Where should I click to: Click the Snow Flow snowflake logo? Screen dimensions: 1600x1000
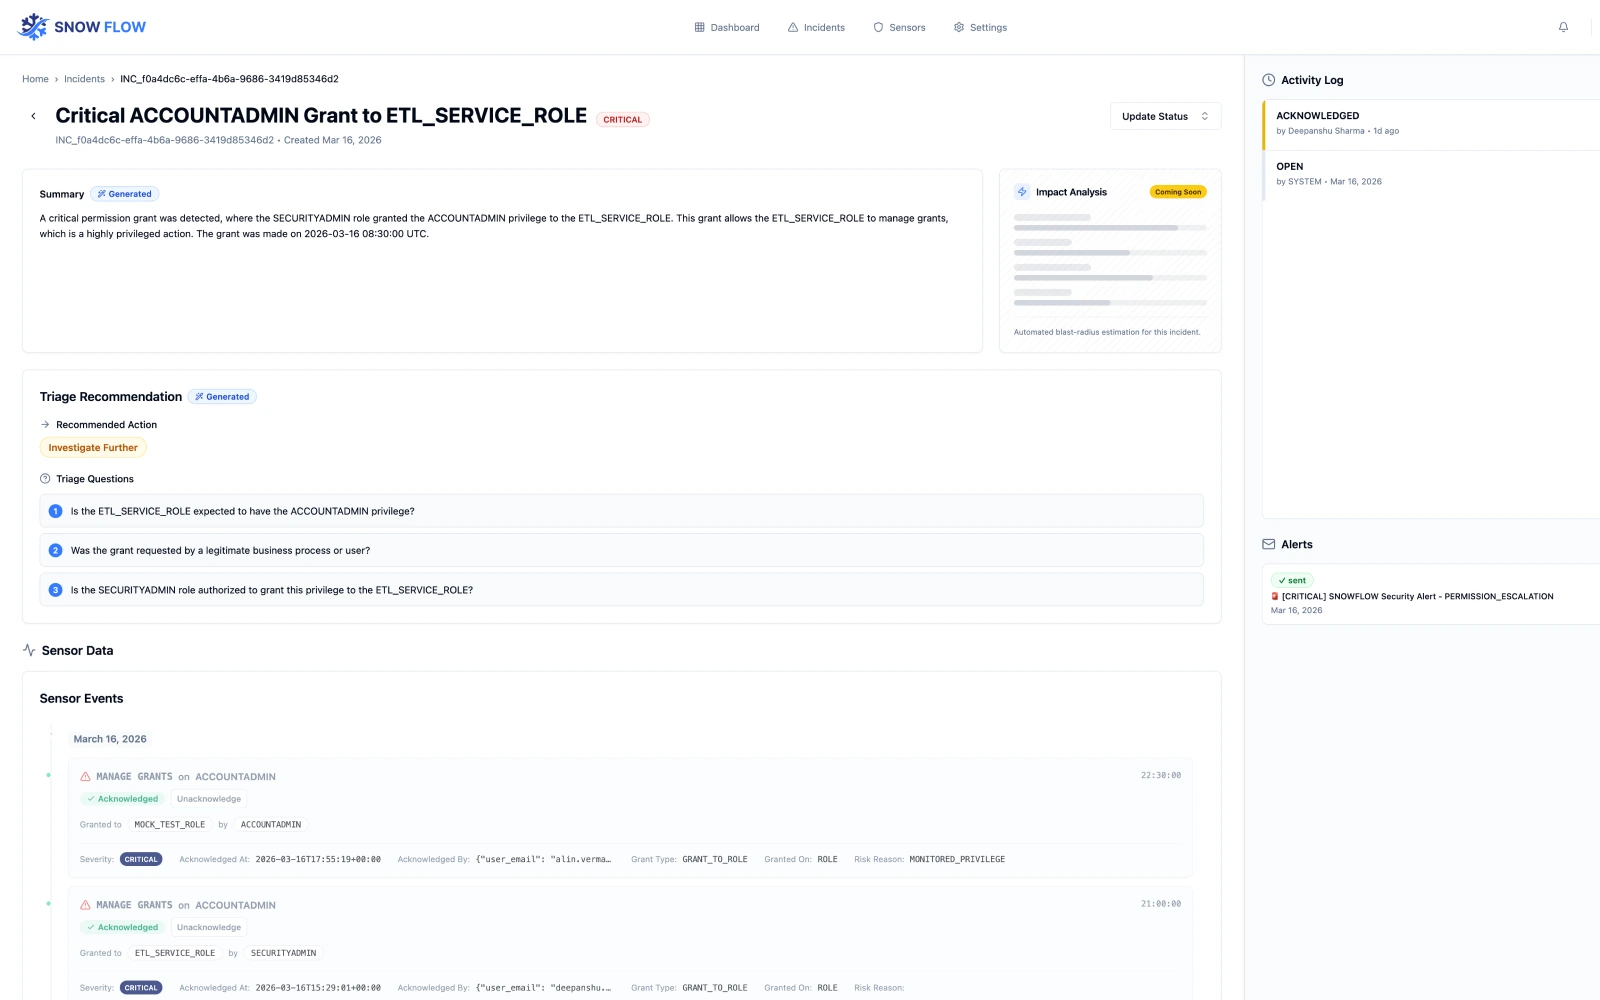click(x=34, y=27)
